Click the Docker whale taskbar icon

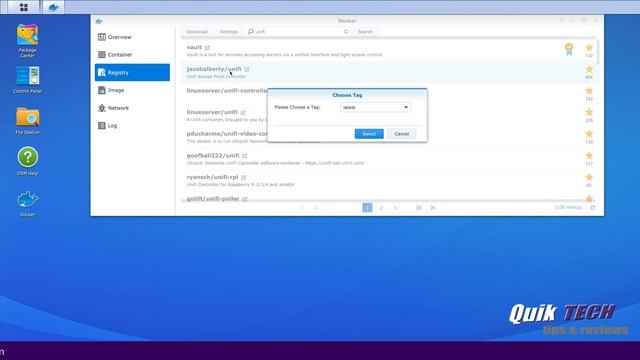[53, 7]
